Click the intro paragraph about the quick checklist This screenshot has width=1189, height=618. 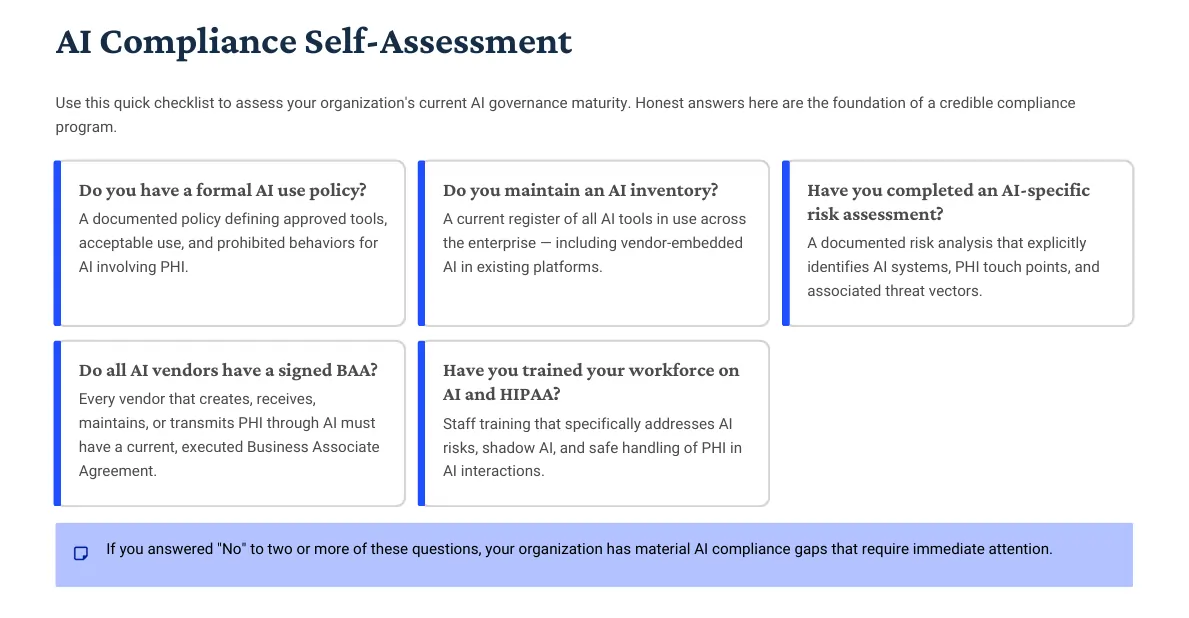tap(565, 115)
